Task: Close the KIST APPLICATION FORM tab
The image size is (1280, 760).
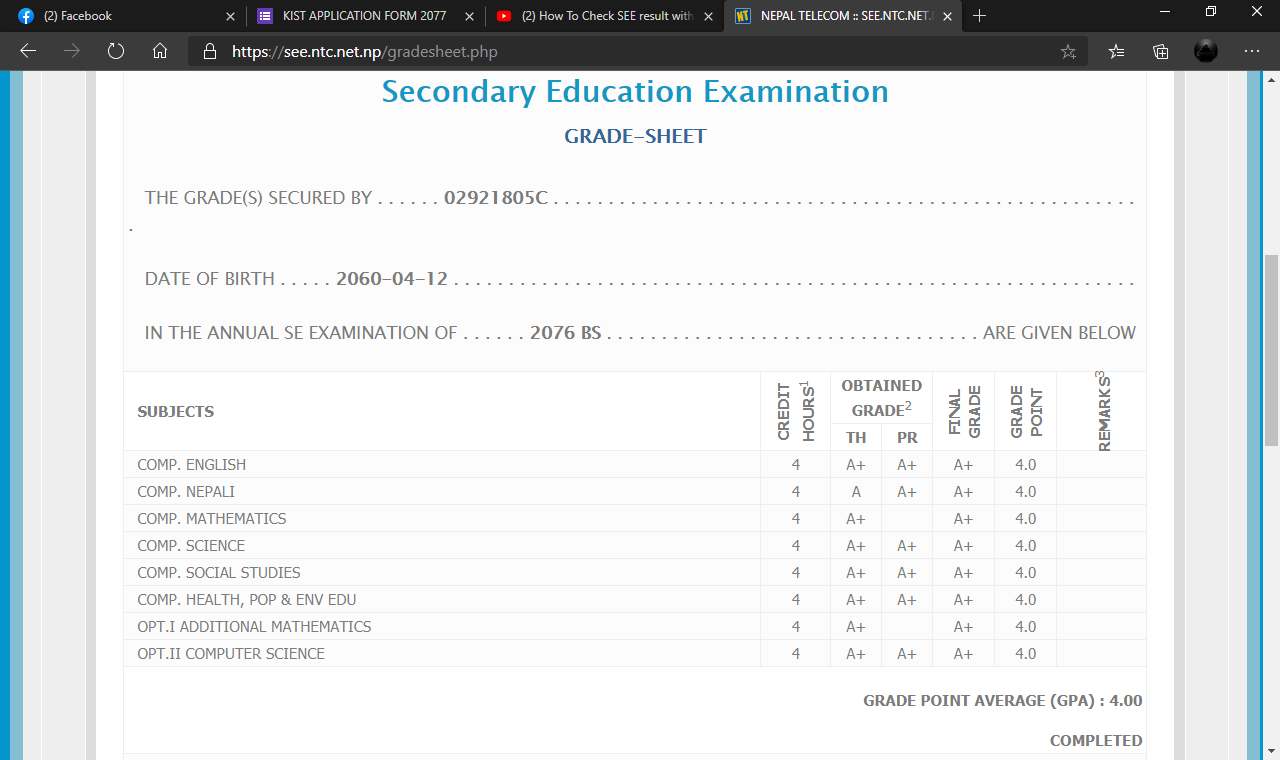Action: click(x=470, y=16)
